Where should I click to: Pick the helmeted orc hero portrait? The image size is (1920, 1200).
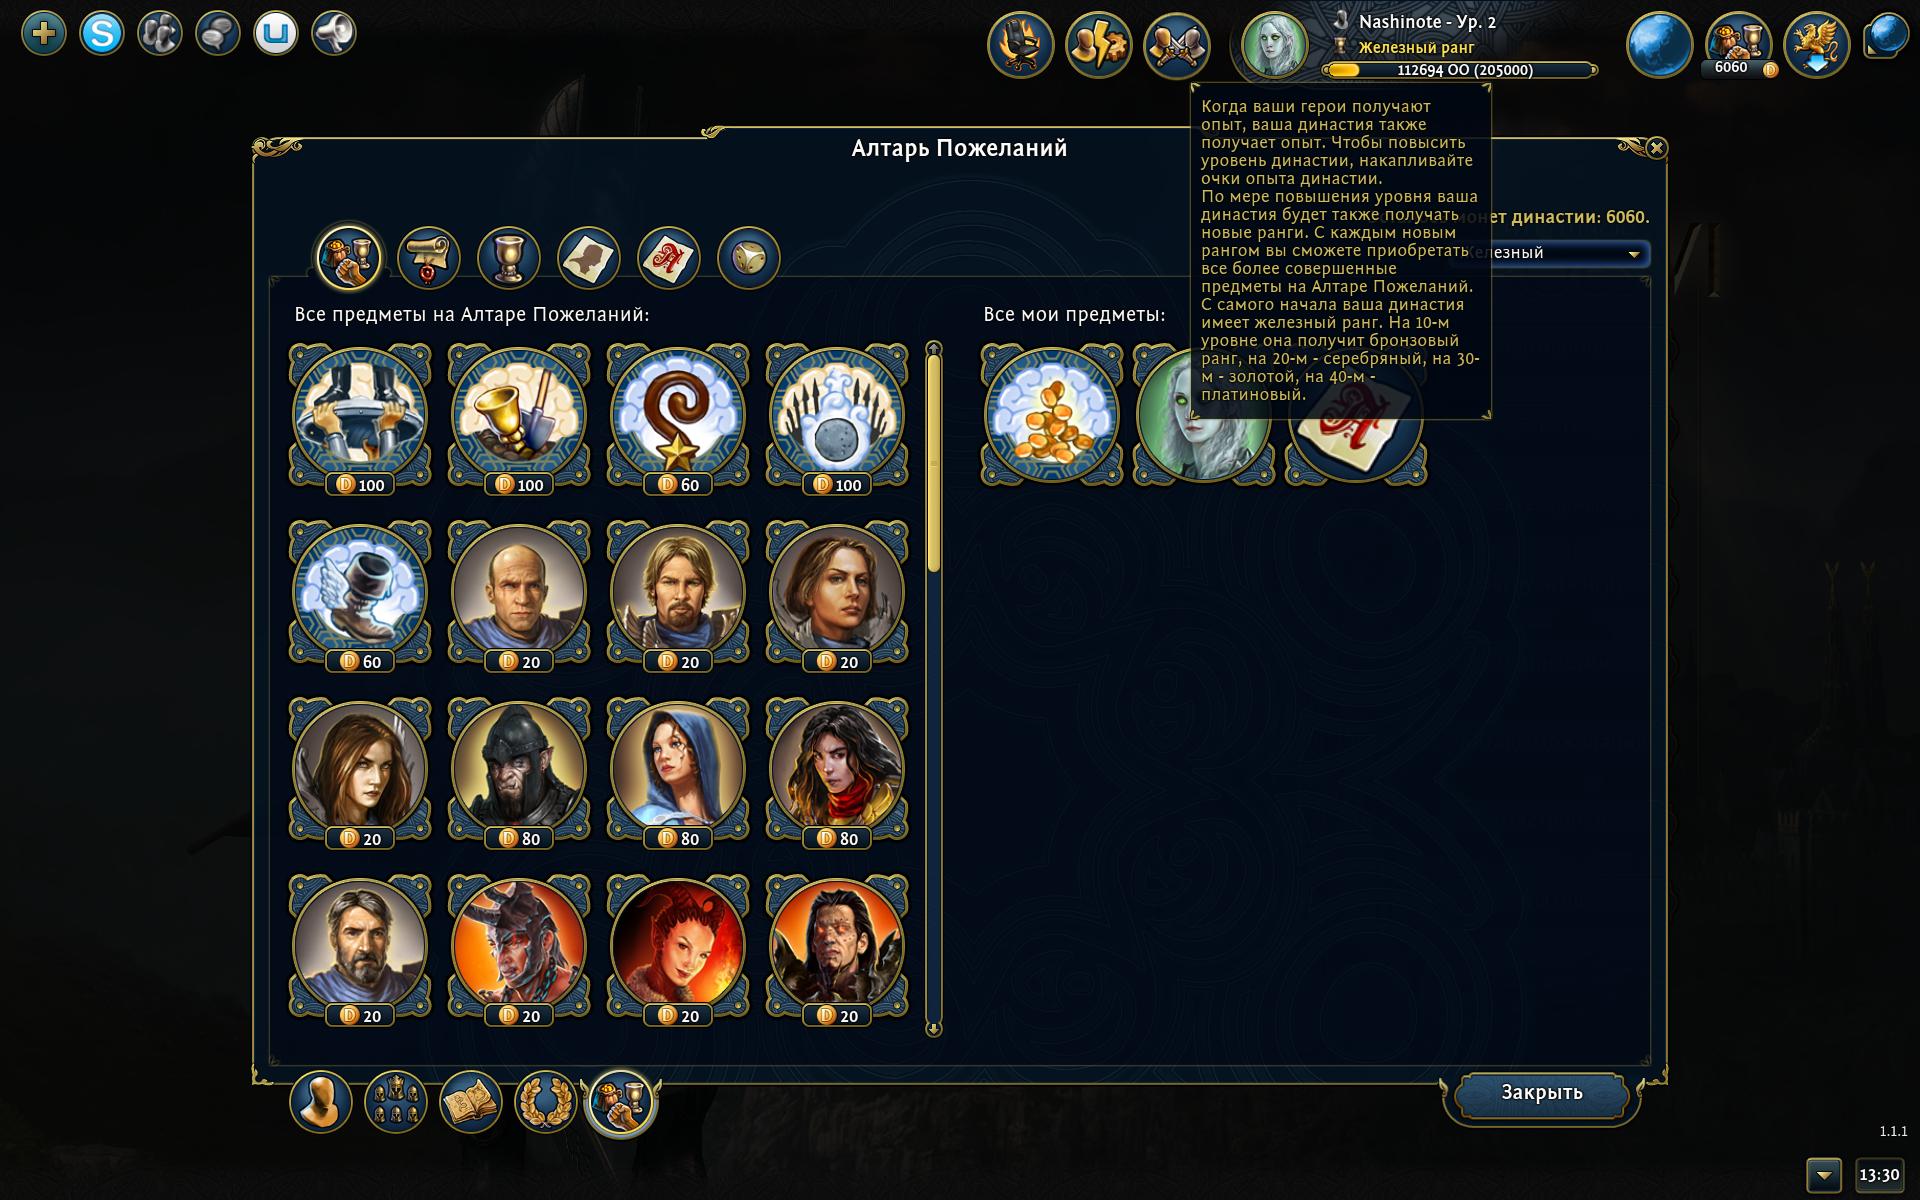coord(519,772)
